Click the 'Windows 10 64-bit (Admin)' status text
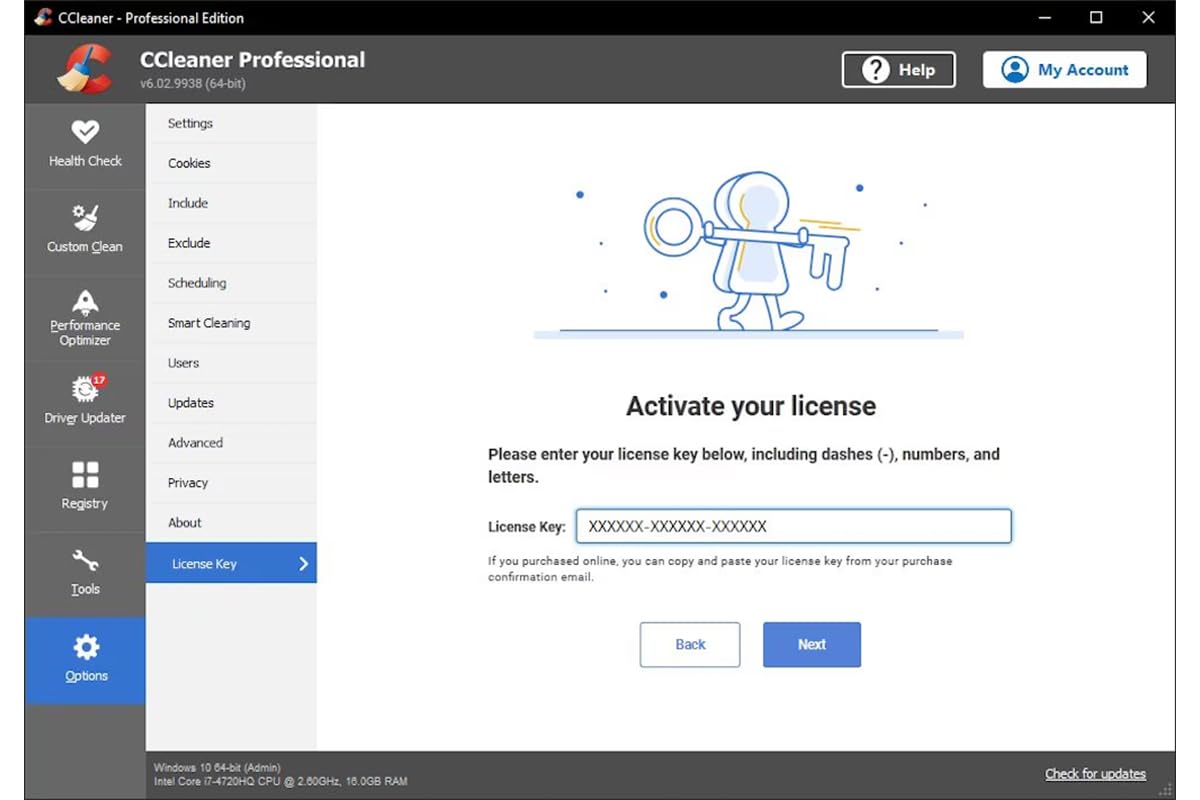Viewport: 1200px width, 800px height. pos(217,768)
